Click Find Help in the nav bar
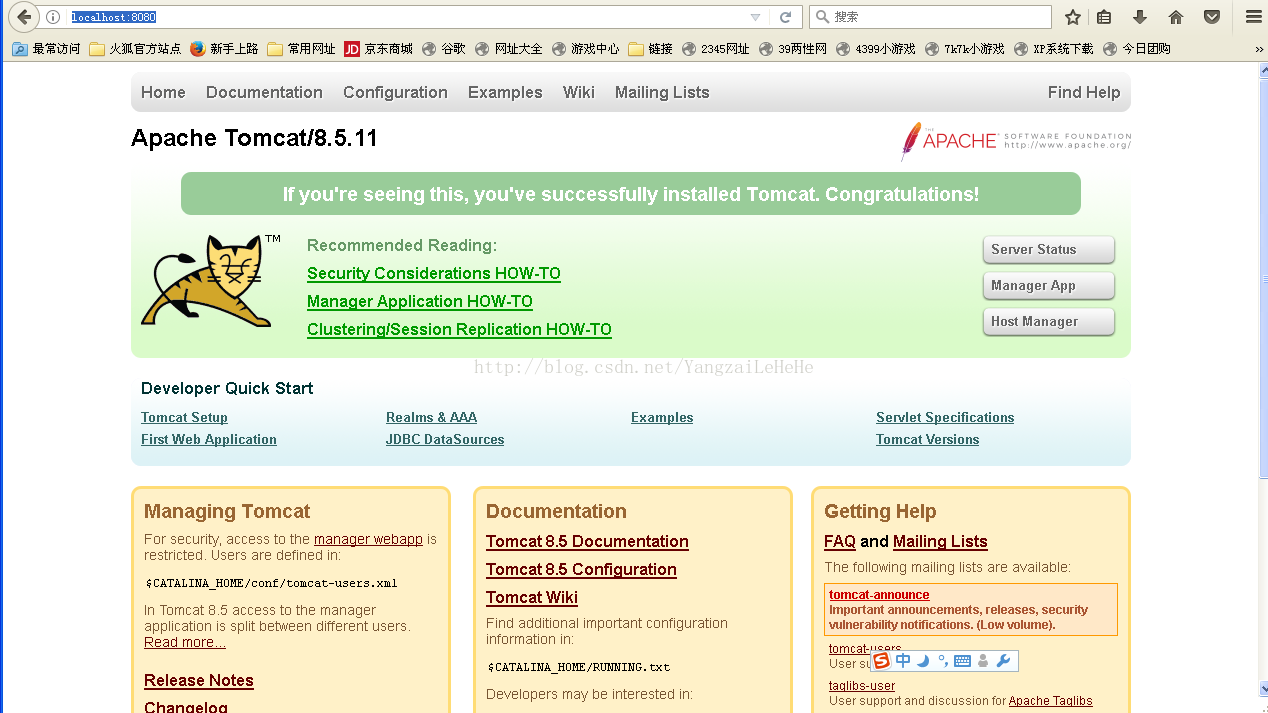 (1084, 92)
